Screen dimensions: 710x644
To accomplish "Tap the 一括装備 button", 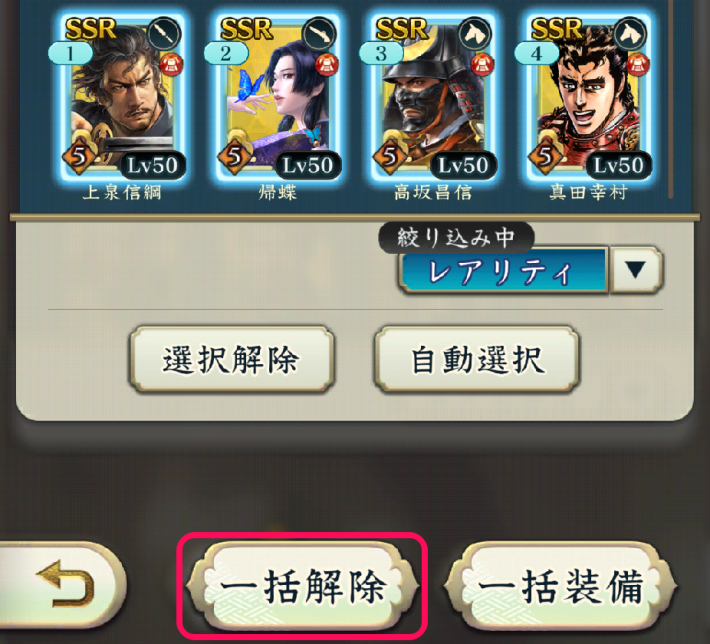I will (x=561, y=586).
